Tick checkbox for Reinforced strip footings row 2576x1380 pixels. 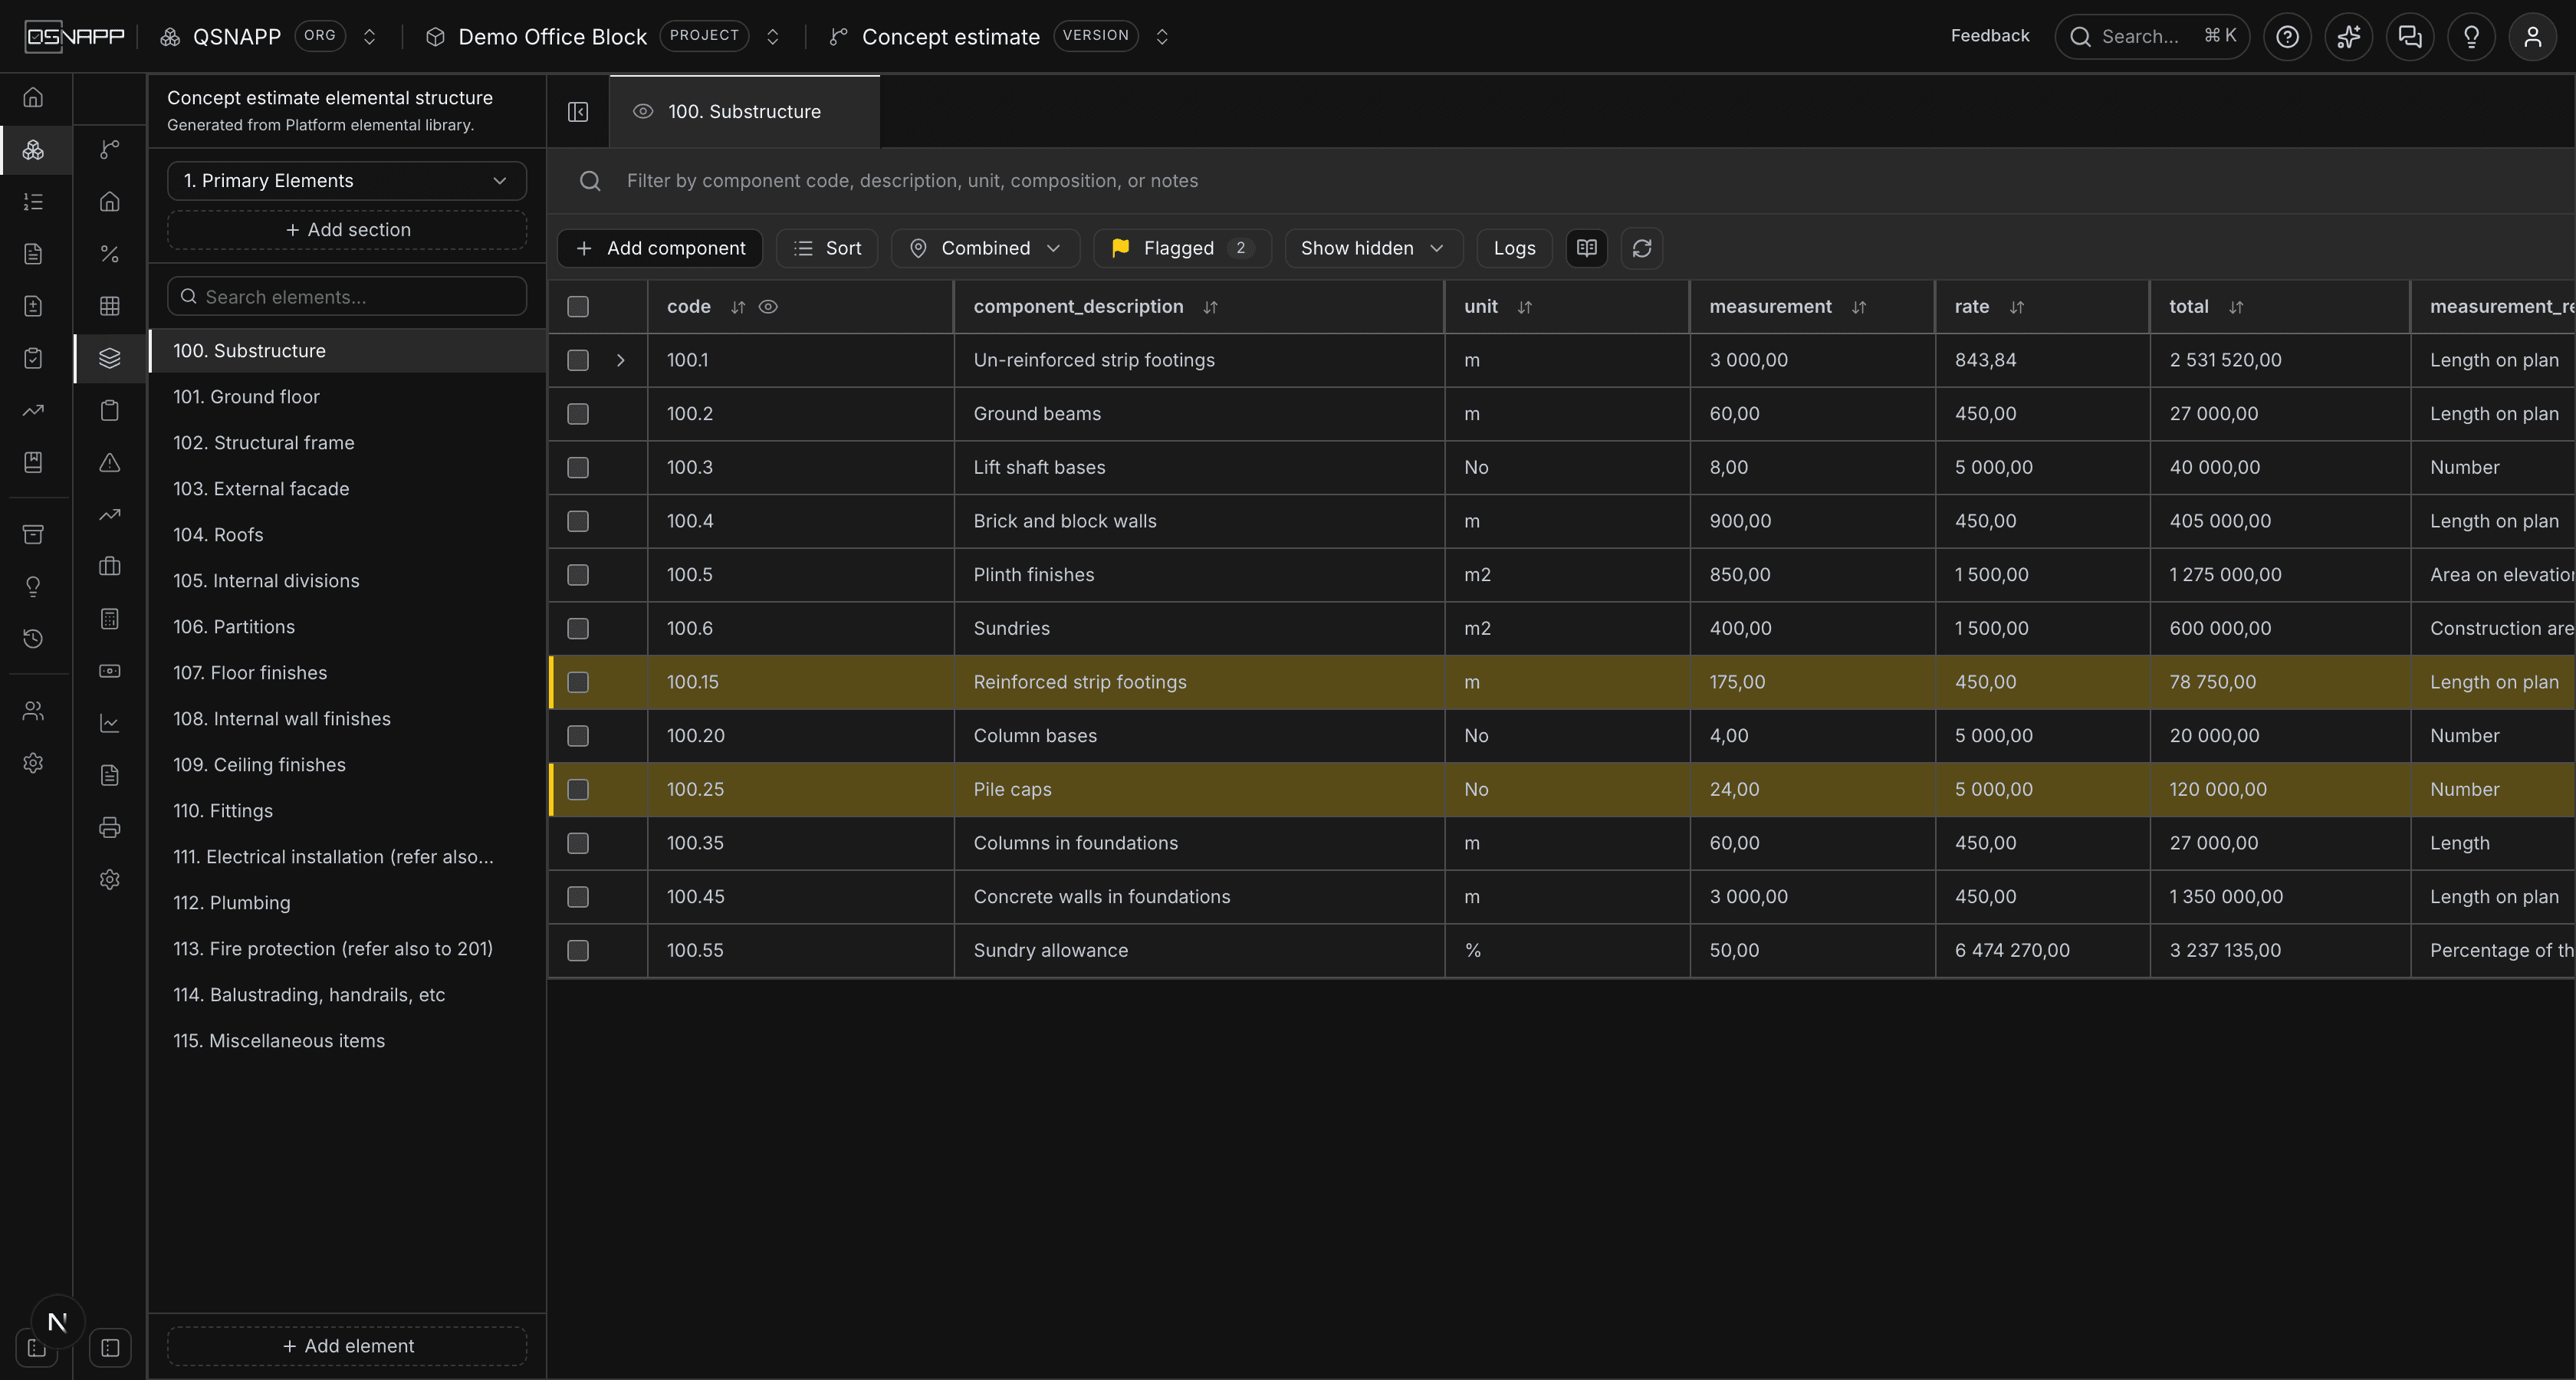pyautogui.click(x=578, y=682)
